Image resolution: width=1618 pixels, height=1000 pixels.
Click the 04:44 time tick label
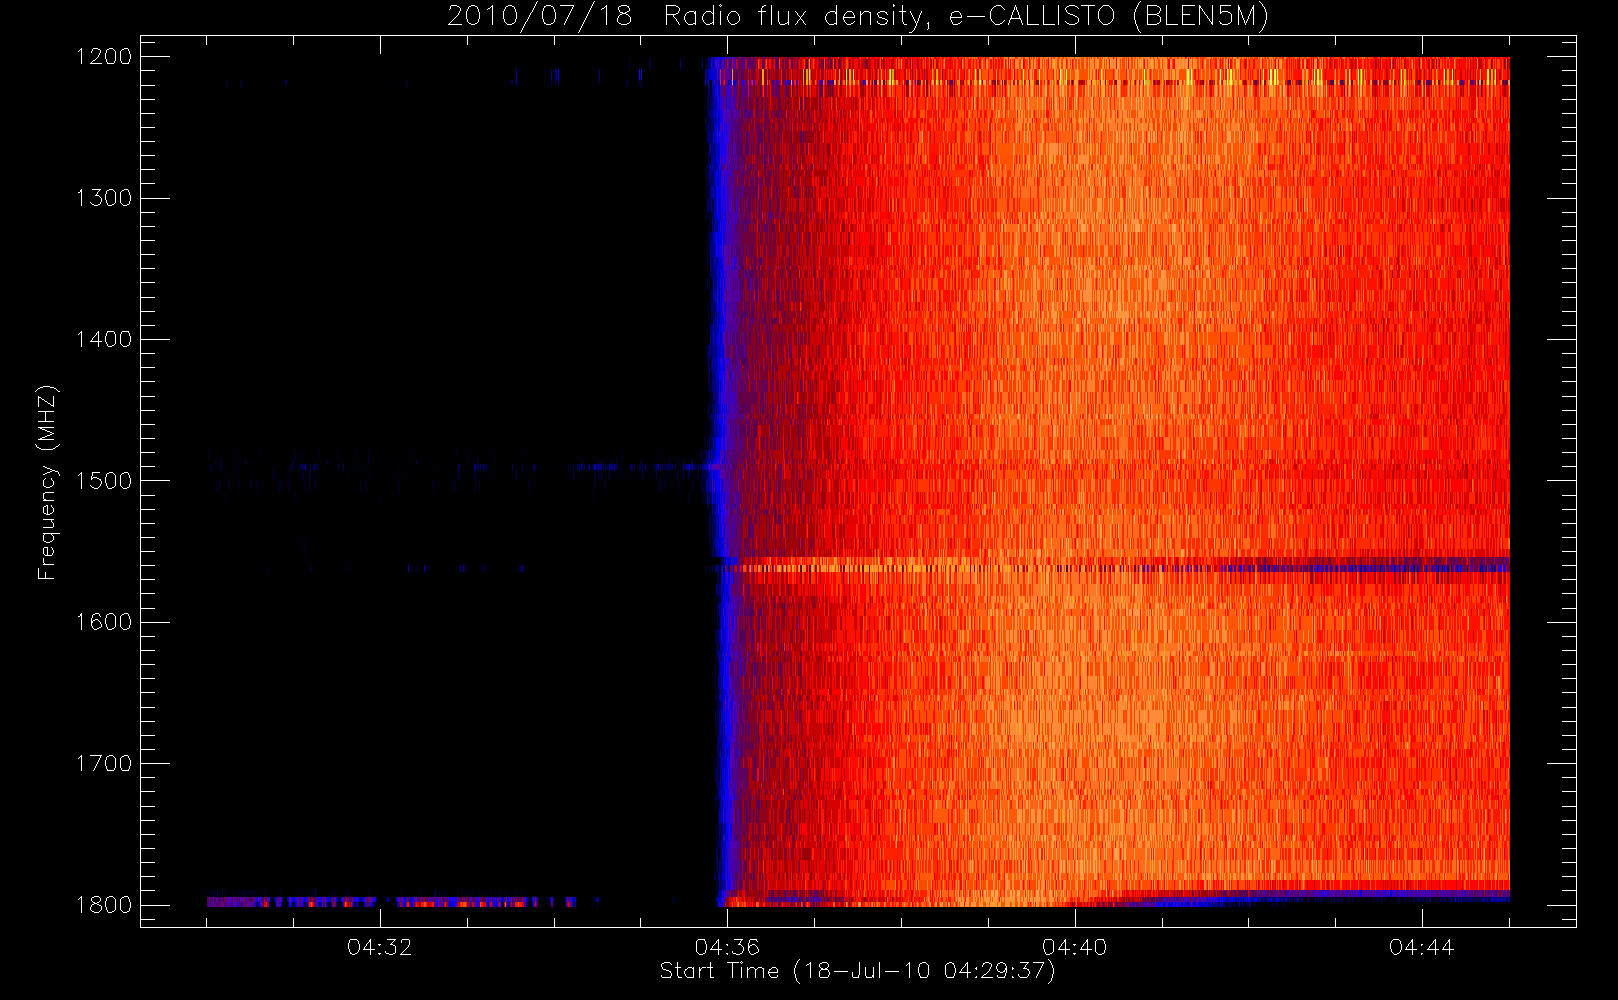[1422, 947]
